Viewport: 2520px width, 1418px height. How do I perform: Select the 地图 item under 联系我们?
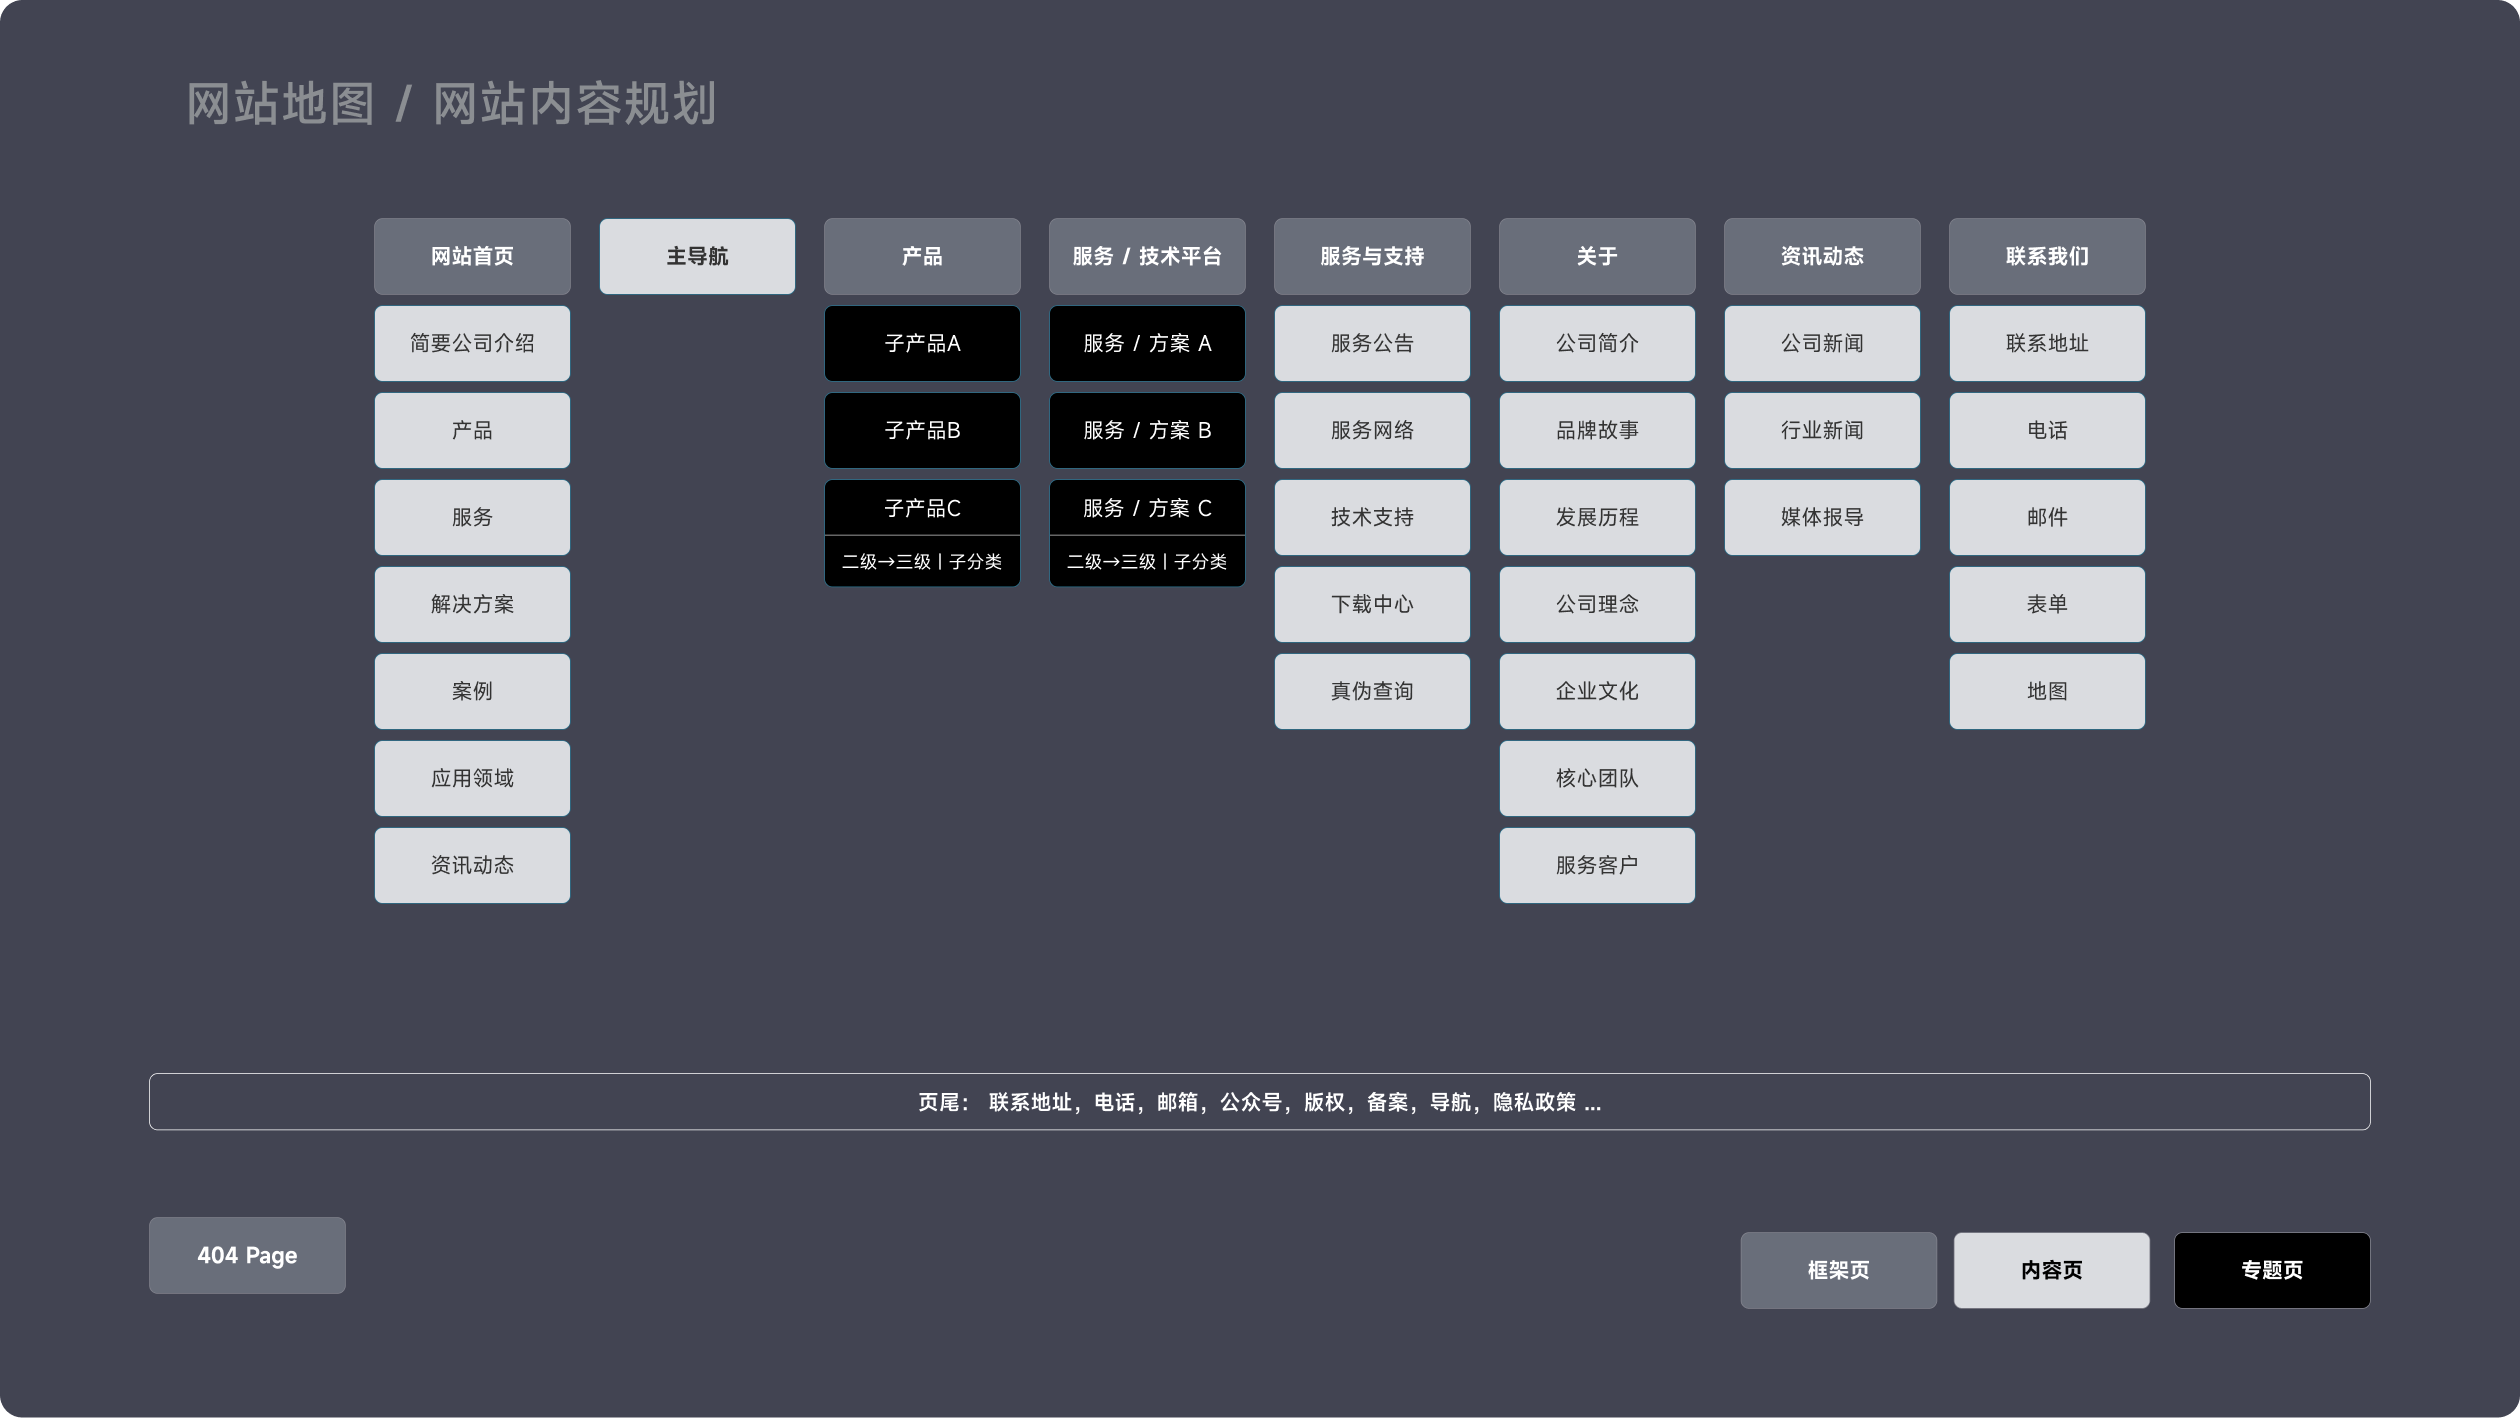2047,691
